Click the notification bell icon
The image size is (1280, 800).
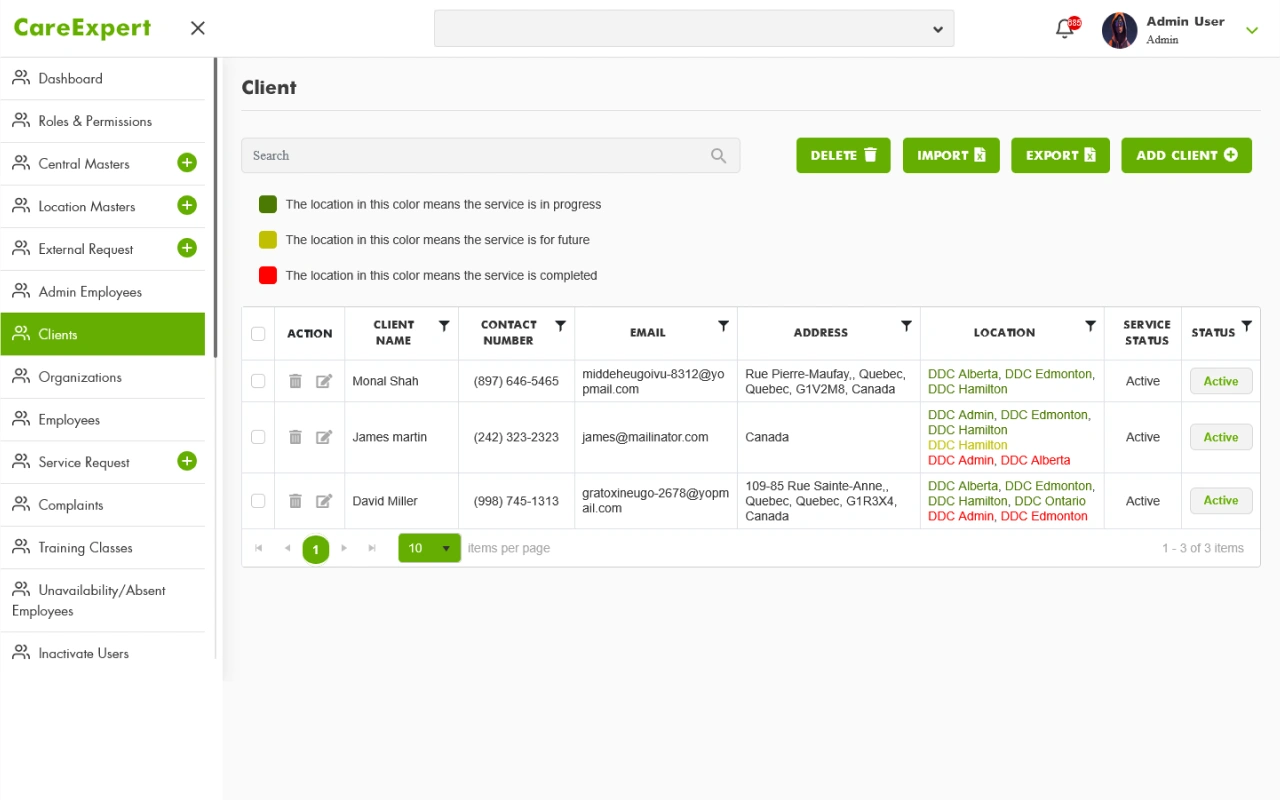[x=1064, y=29]
